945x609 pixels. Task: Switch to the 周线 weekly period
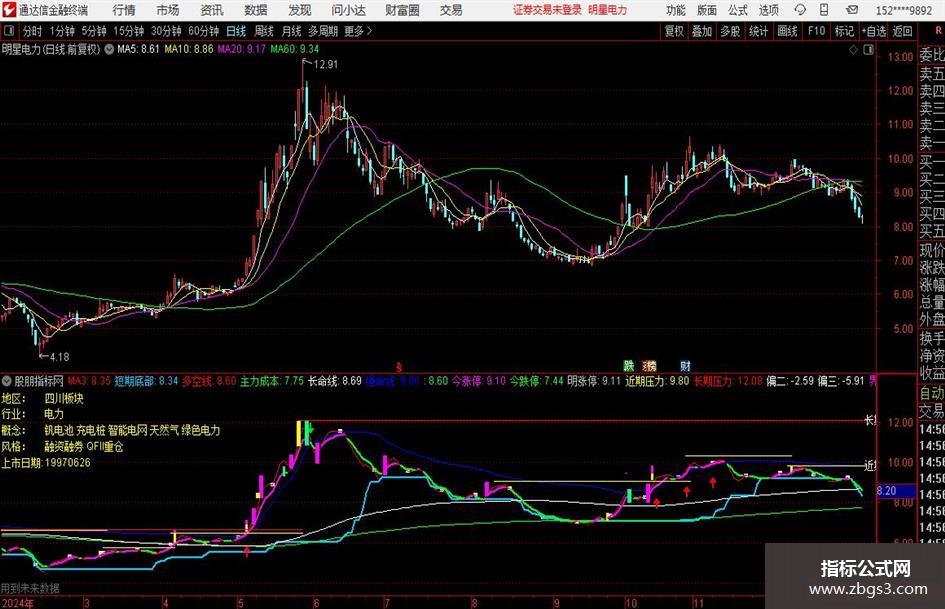[x=264, y=31]
